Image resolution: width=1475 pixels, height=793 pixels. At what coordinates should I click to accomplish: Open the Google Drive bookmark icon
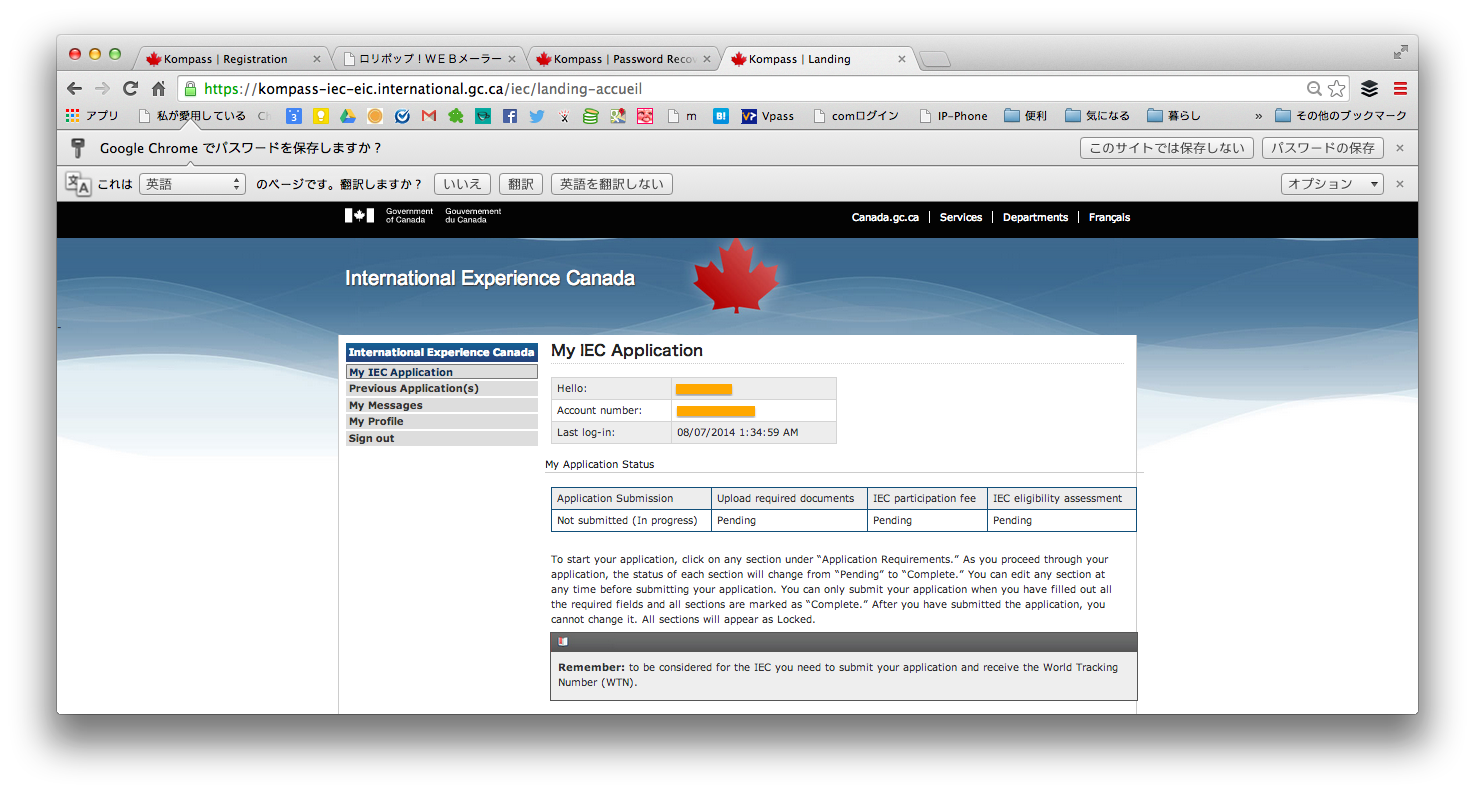(348, 116)
